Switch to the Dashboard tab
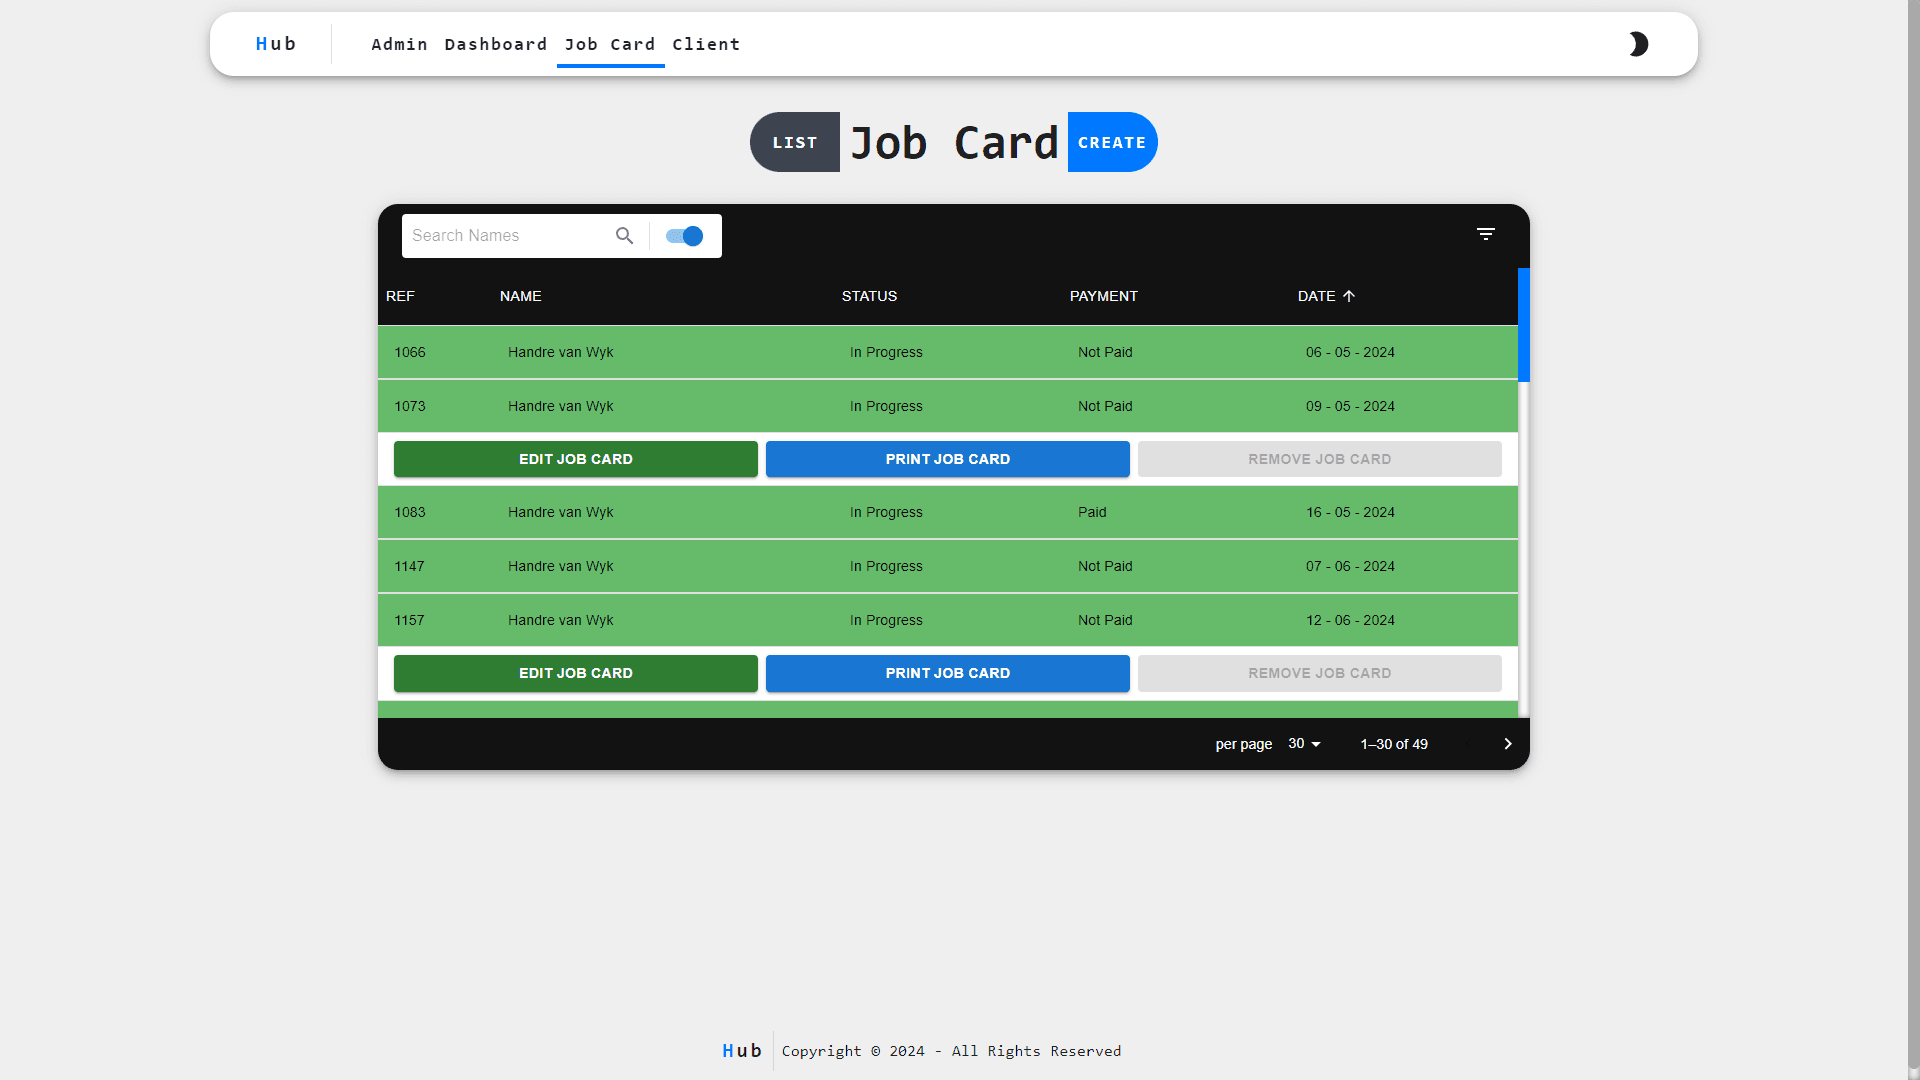1920x1080 pixels. tap(495, 44)
